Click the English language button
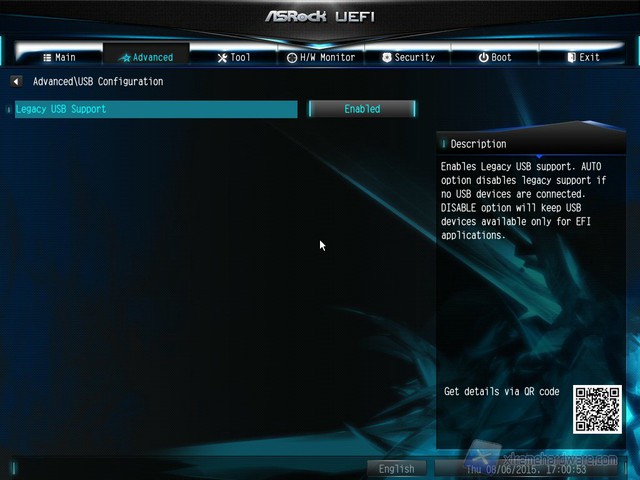The image size is (640, 480). pyautogui.click(x=397, y=468)
